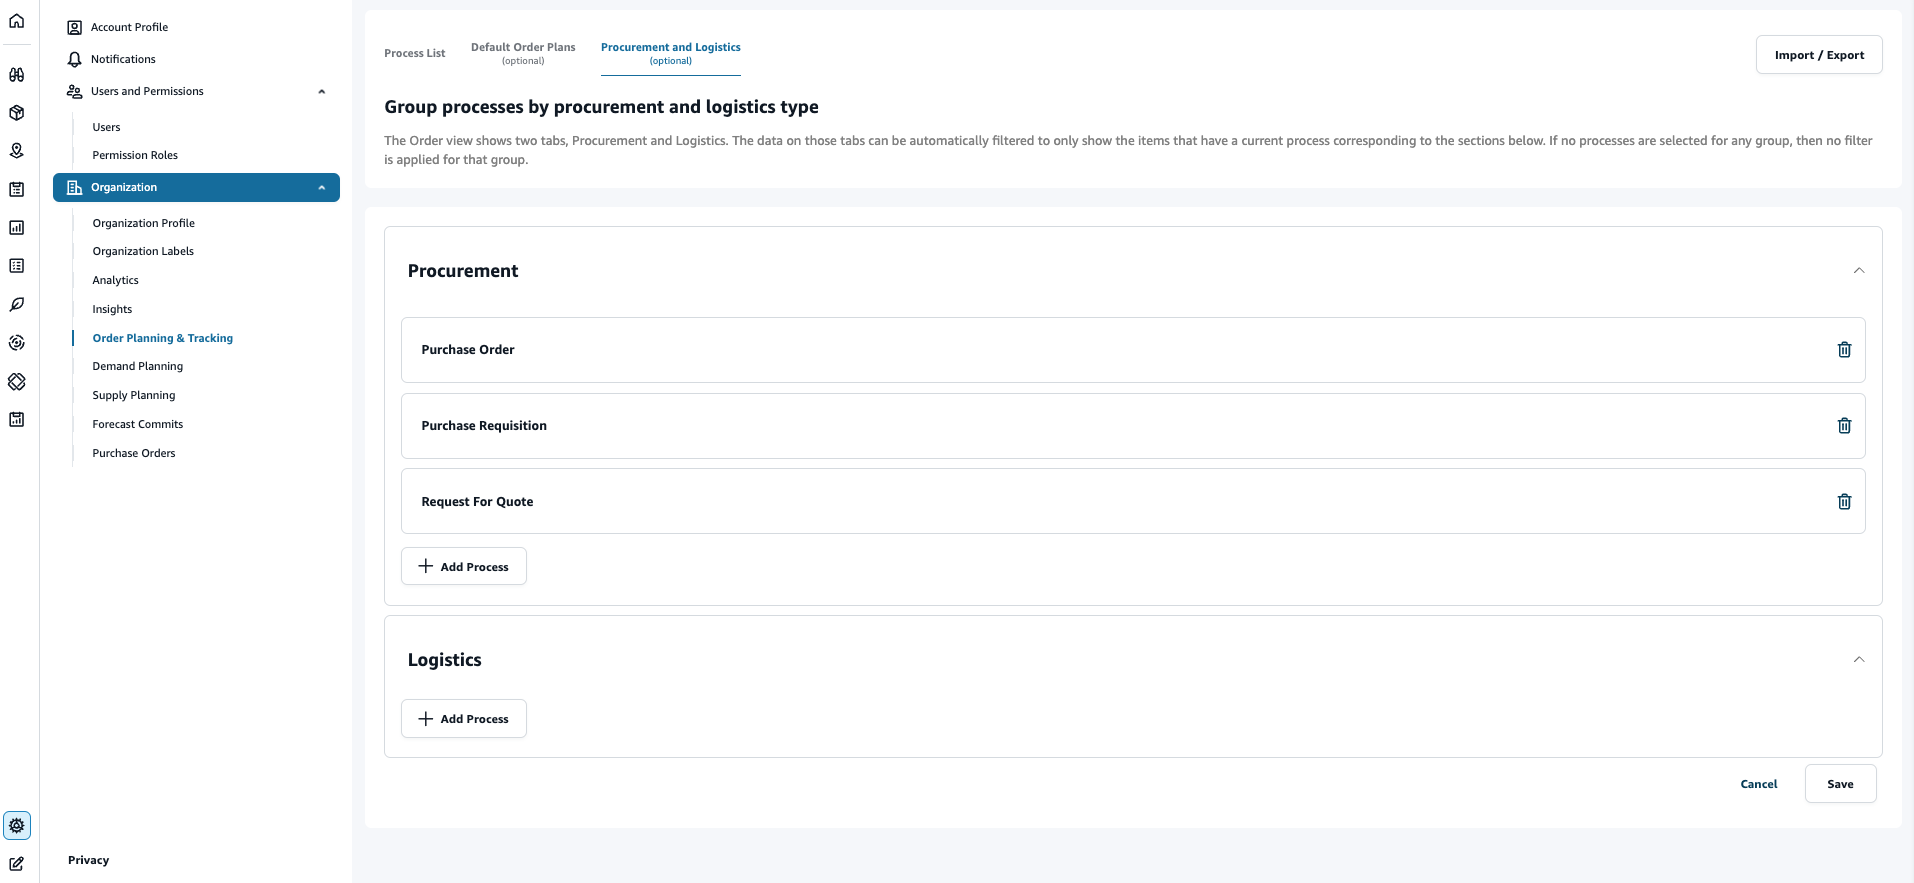This screenshot has height=883, width=1914.
Task: Add Process under Logistics
Action: click(464, 719)
